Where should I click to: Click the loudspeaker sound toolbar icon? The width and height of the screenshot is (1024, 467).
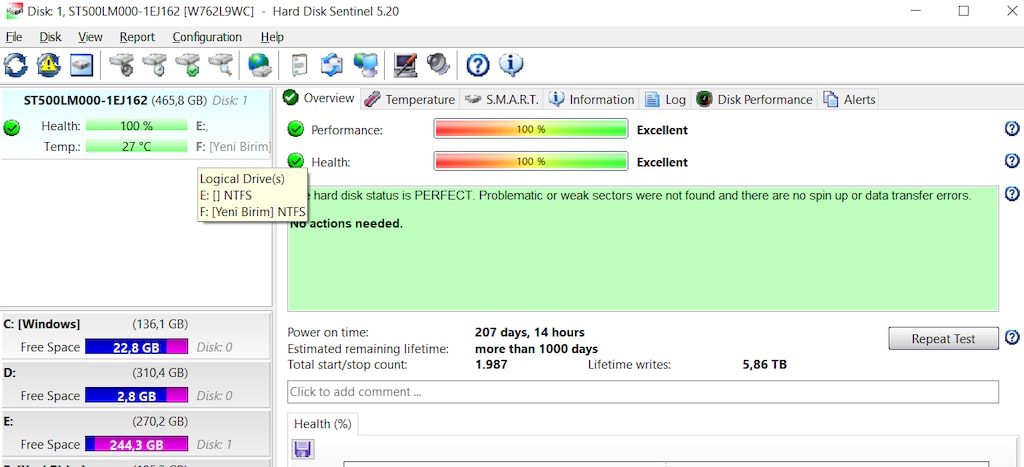[x=438, y=65]
